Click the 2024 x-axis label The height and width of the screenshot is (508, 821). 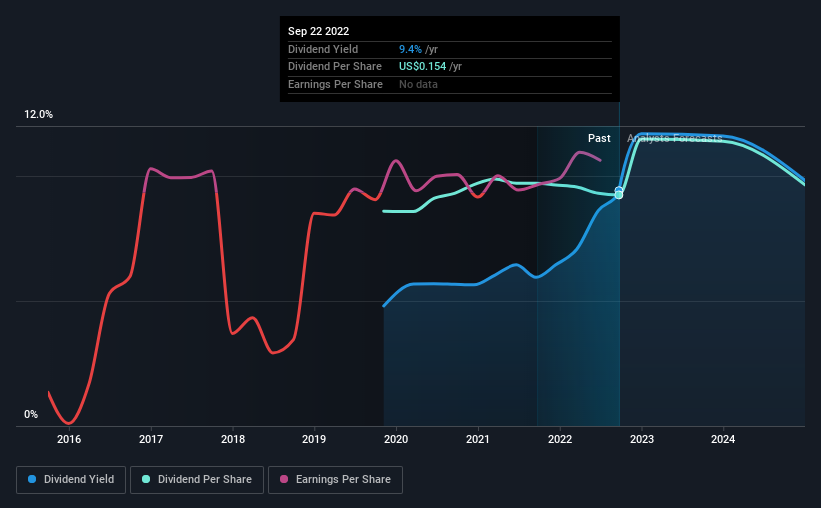point(723,439)
